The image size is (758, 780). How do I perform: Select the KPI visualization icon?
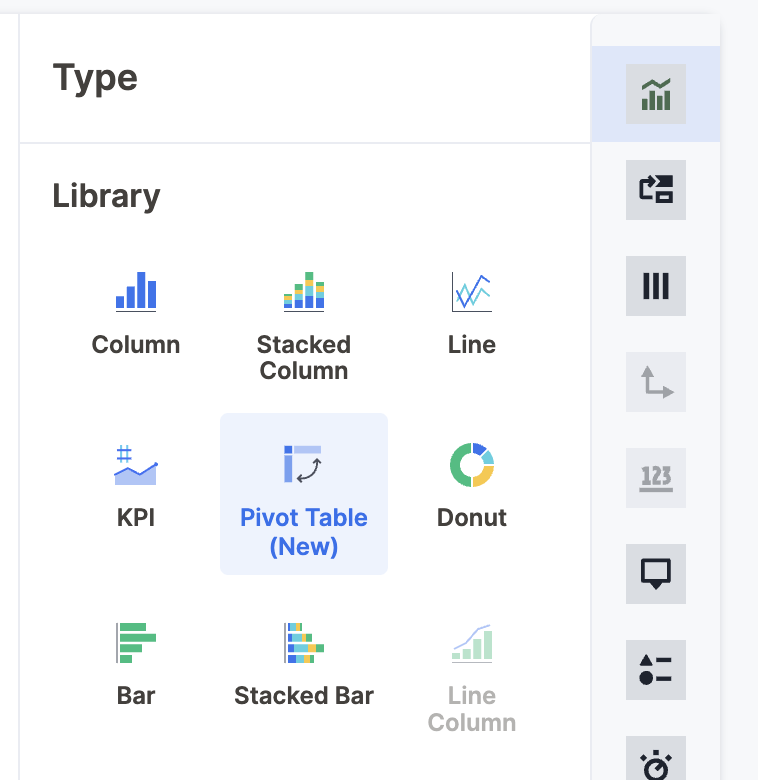(136, 465)
